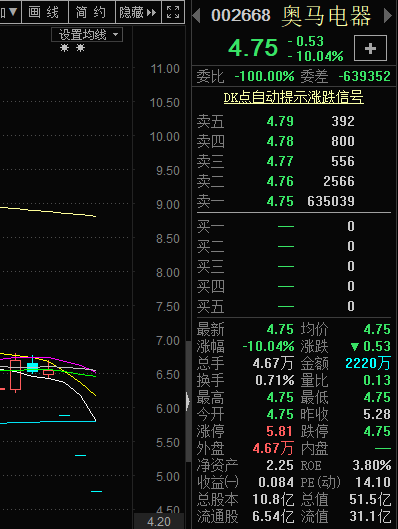Open the 设置均线 dropdown
This screenshot has height=529, width=398.
(87, 35)
